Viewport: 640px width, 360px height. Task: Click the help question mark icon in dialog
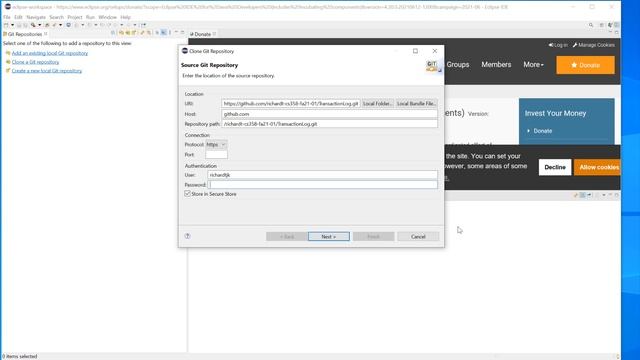[x=187, y=236]
